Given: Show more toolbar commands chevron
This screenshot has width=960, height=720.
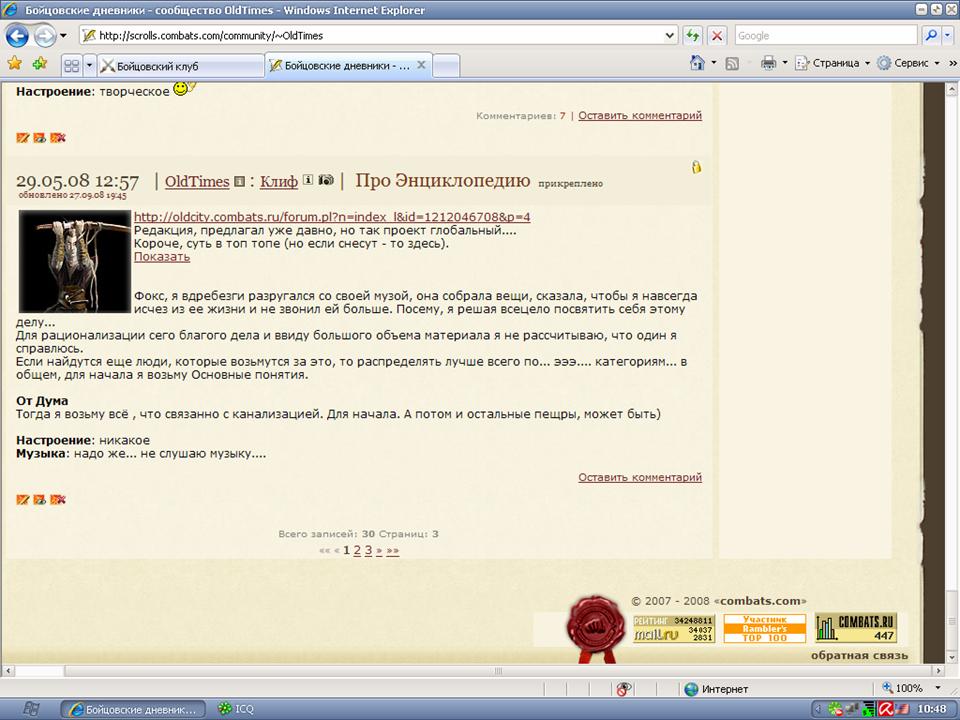Looking at the screenshot, I should (x=953, y=63).
